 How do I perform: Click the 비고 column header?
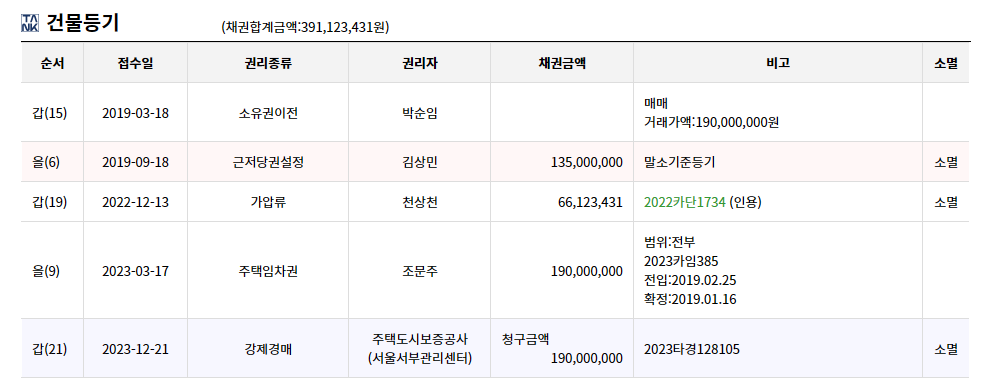point(778,63)
